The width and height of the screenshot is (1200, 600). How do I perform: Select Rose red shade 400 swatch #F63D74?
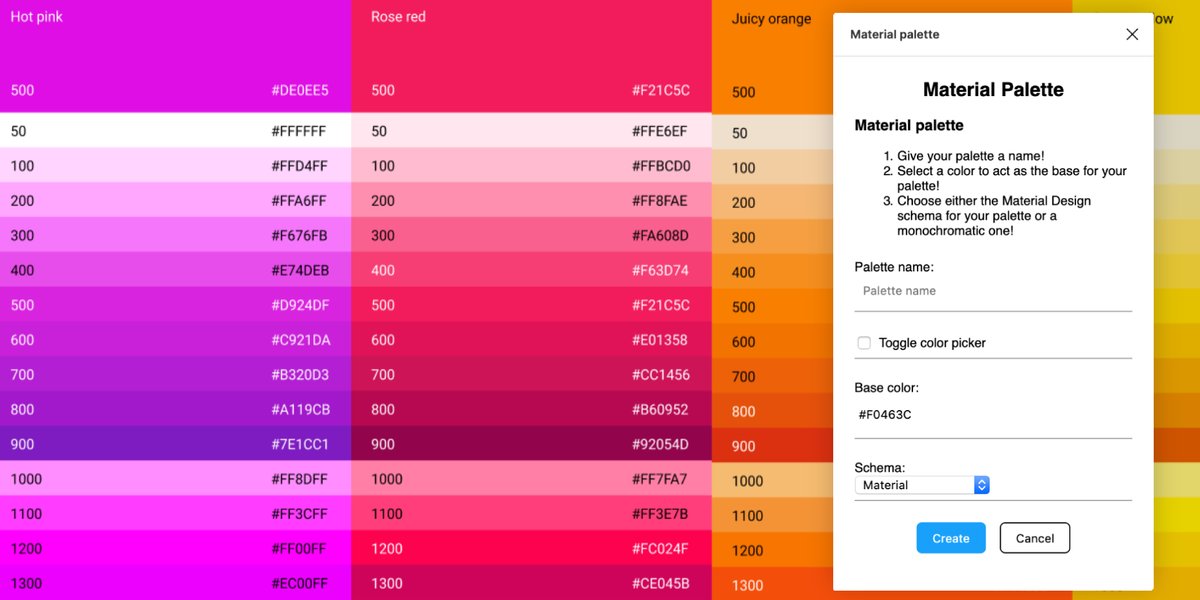(530, 271)
